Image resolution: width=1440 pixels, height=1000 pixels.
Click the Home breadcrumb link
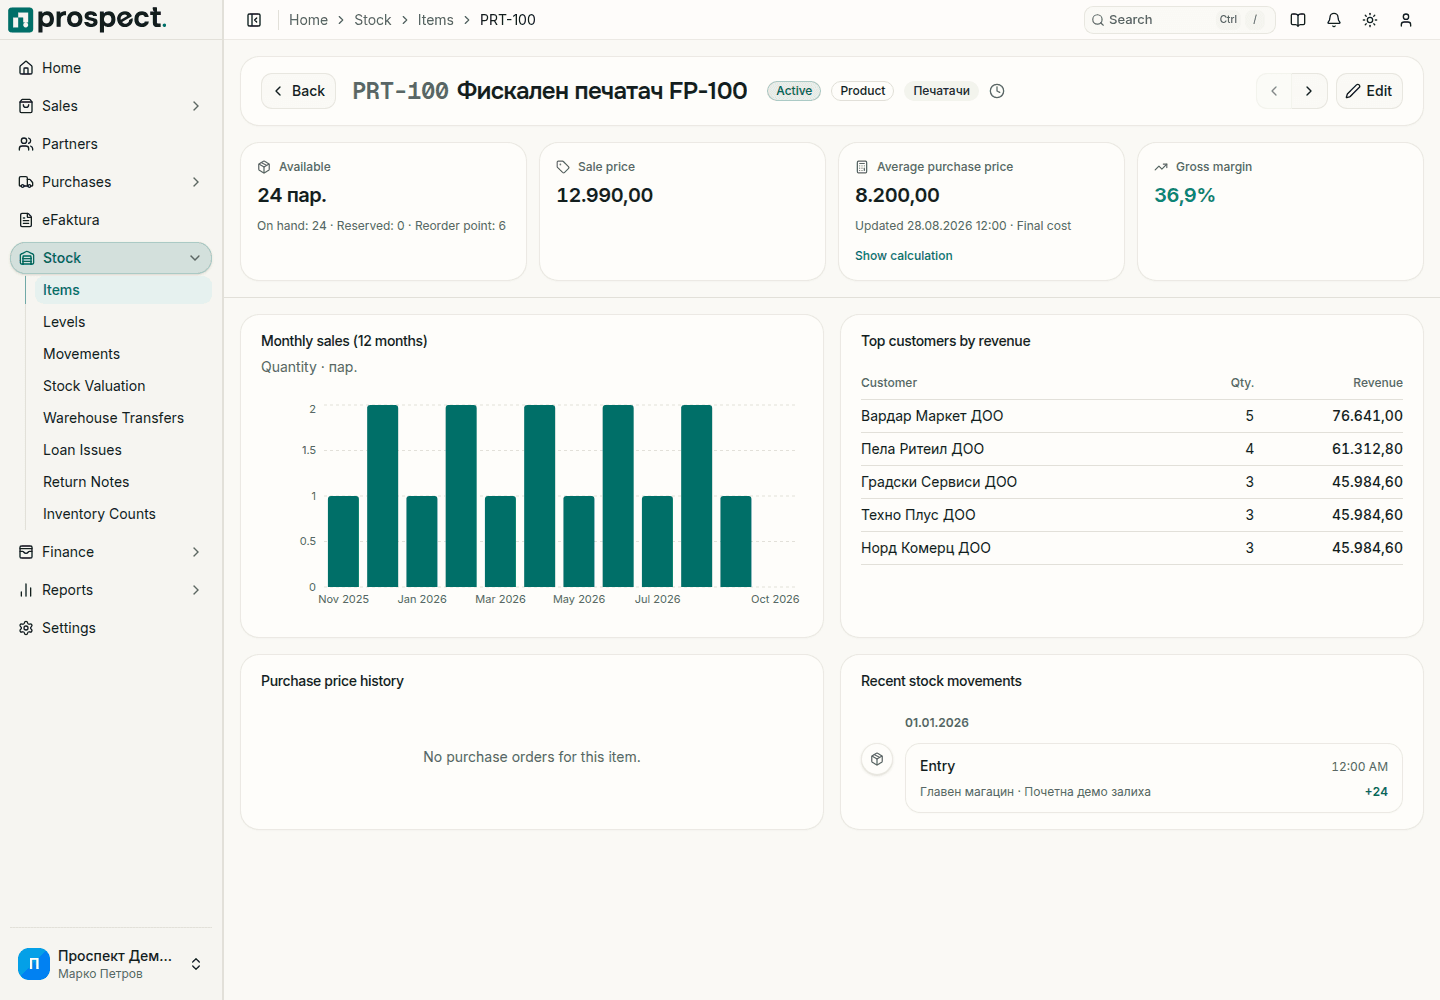(x=308, y=20)
